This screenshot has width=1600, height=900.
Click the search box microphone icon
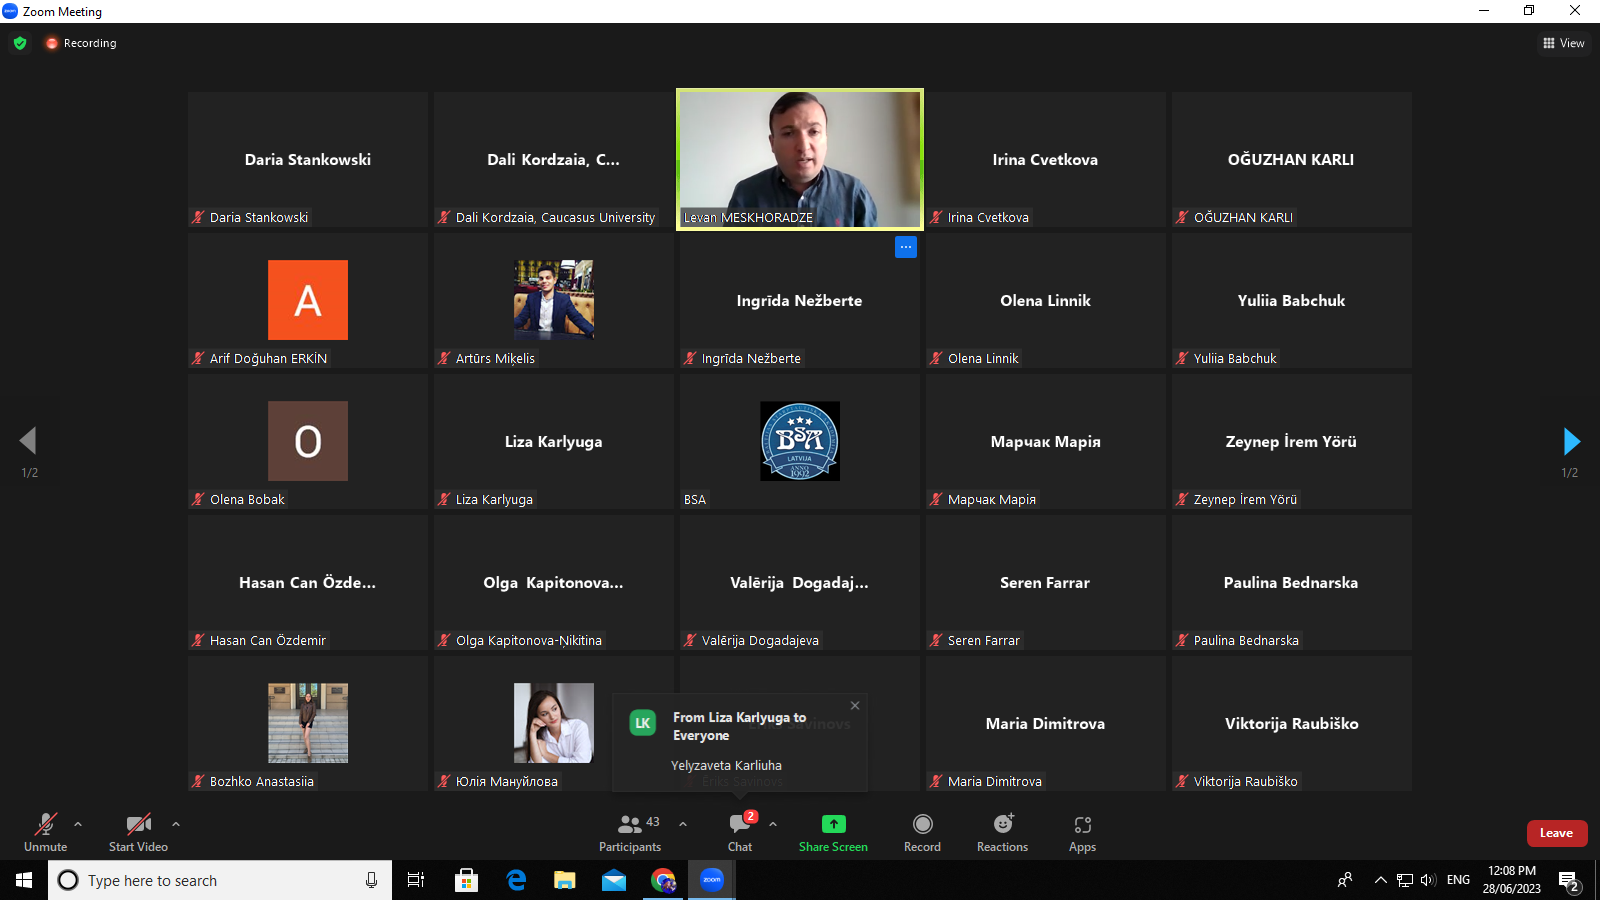[x=371, y=880]
